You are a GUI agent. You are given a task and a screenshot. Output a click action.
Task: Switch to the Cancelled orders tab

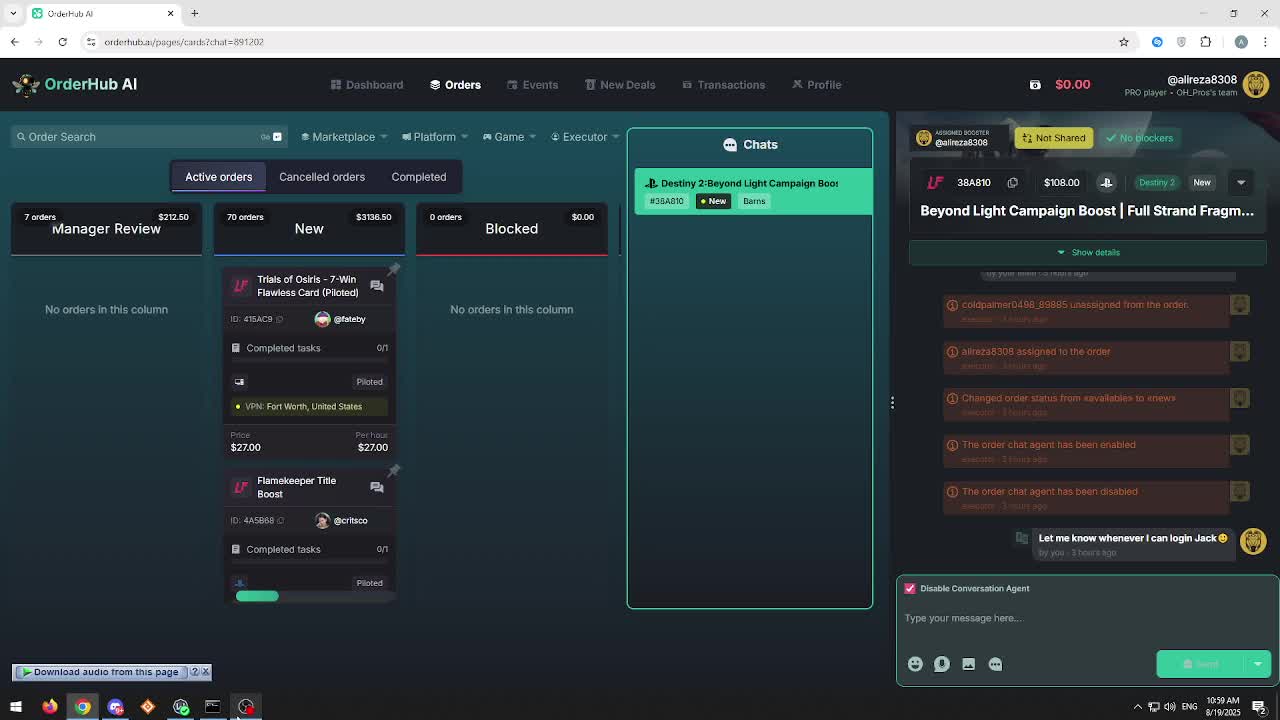coord(322,177)
